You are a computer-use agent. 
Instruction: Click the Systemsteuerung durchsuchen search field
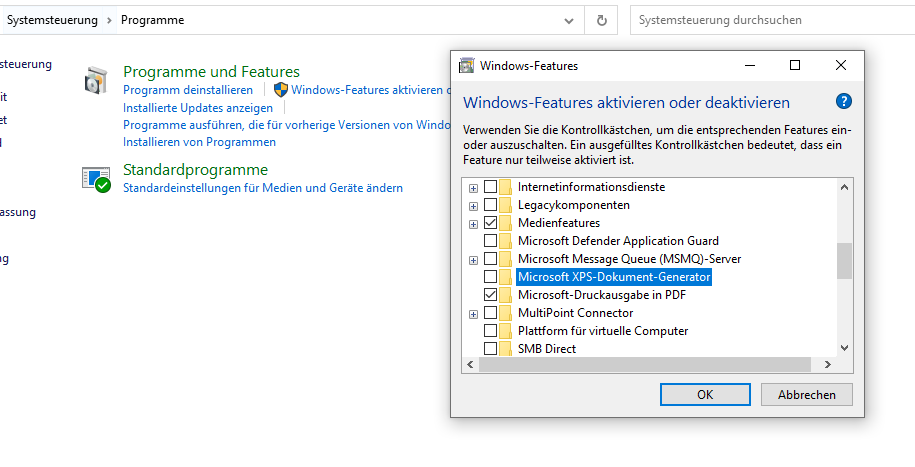pyautogui.click(x=773, y=20)
